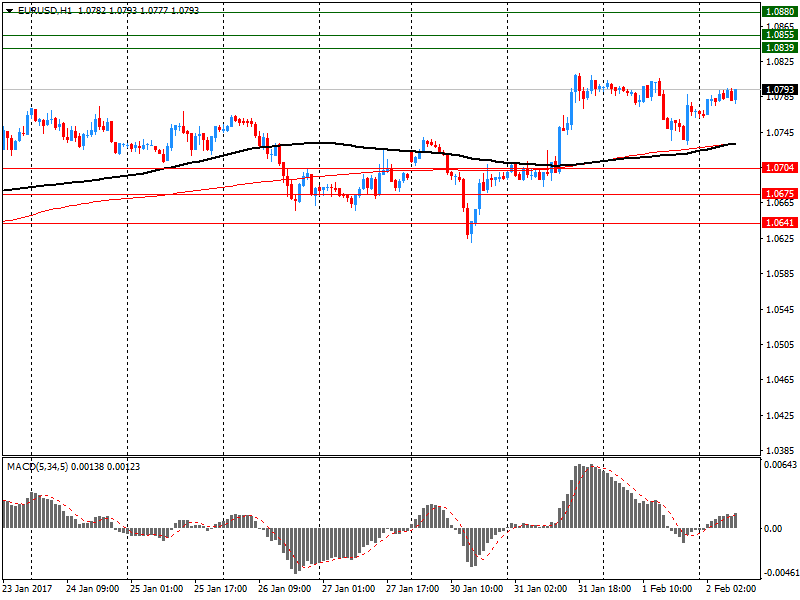Select the MACD scale value -0.00461
Image resolution: width=800 pixels, height=600 pixels.
click(x=781, y=573)
